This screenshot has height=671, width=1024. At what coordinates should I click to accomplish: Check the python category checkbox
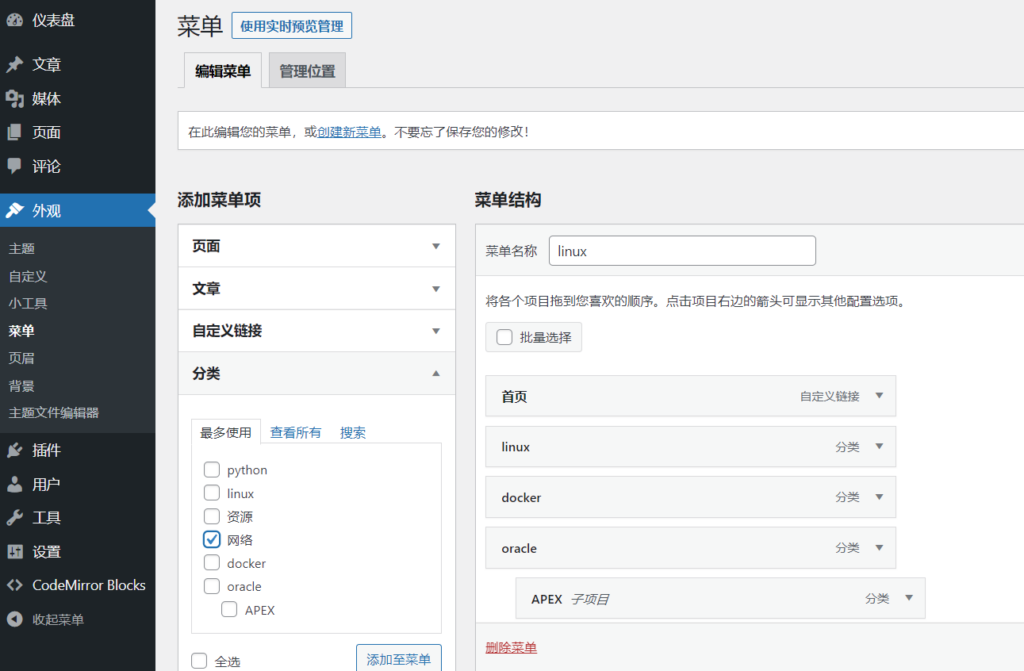212,470
